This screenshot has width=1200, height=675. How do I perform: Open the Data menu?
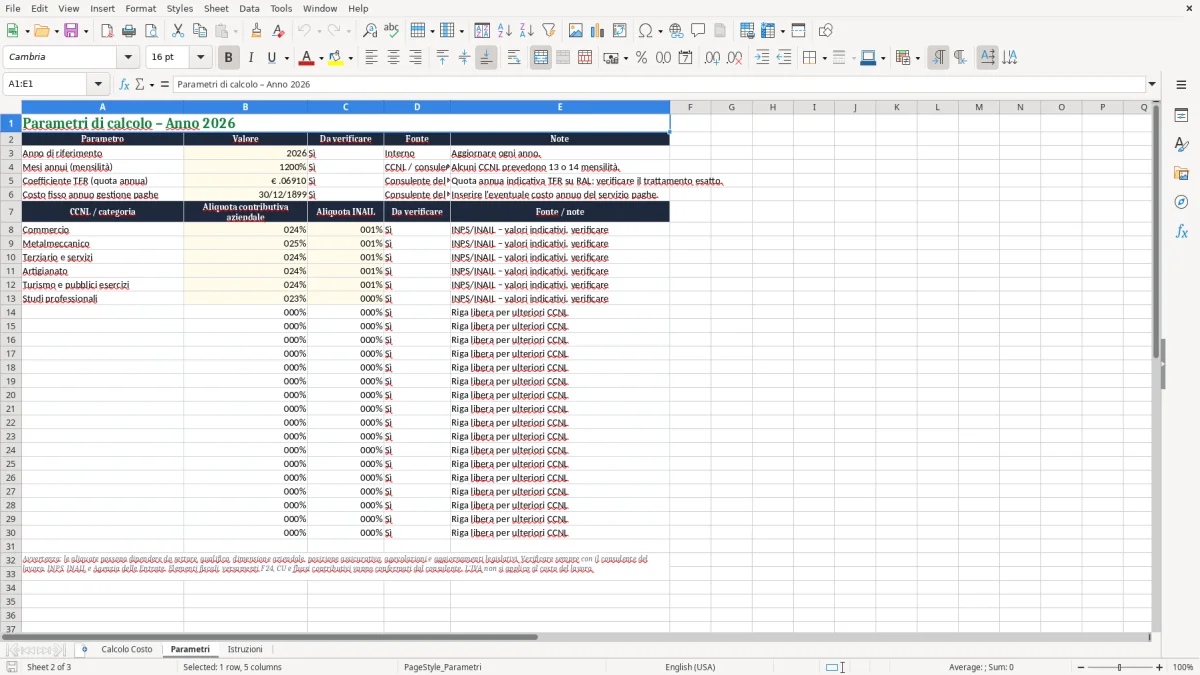click(249, 8)
